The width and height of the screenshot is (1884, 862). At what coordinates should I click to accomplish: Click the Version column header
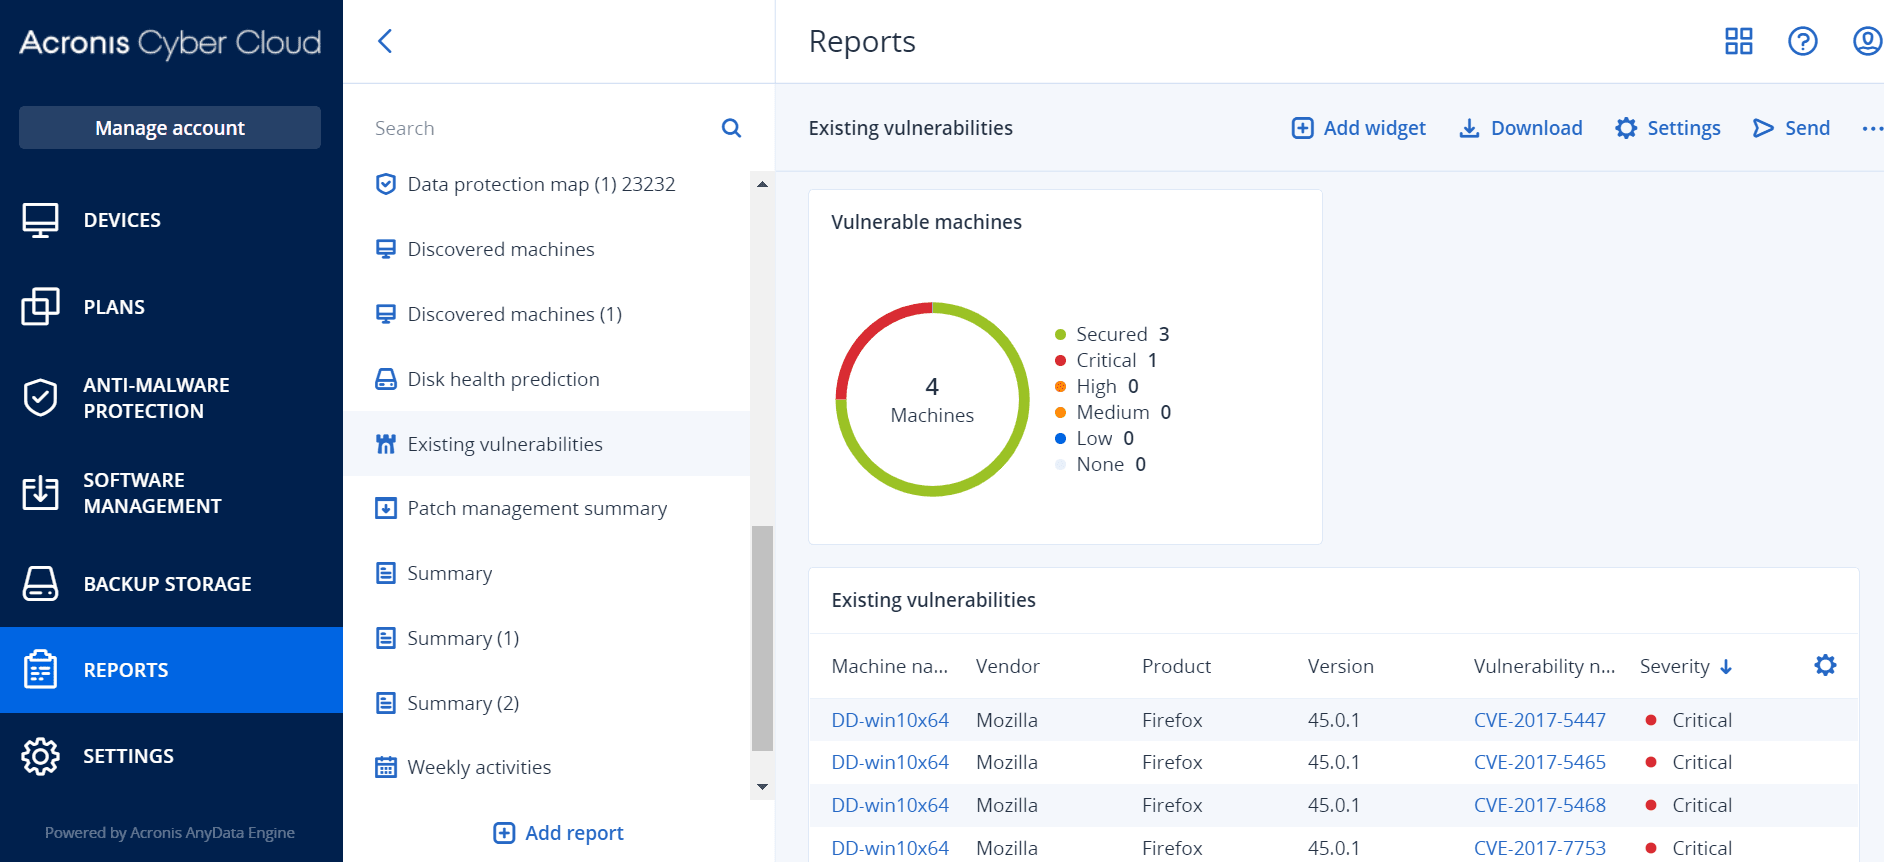(1340, 666)
